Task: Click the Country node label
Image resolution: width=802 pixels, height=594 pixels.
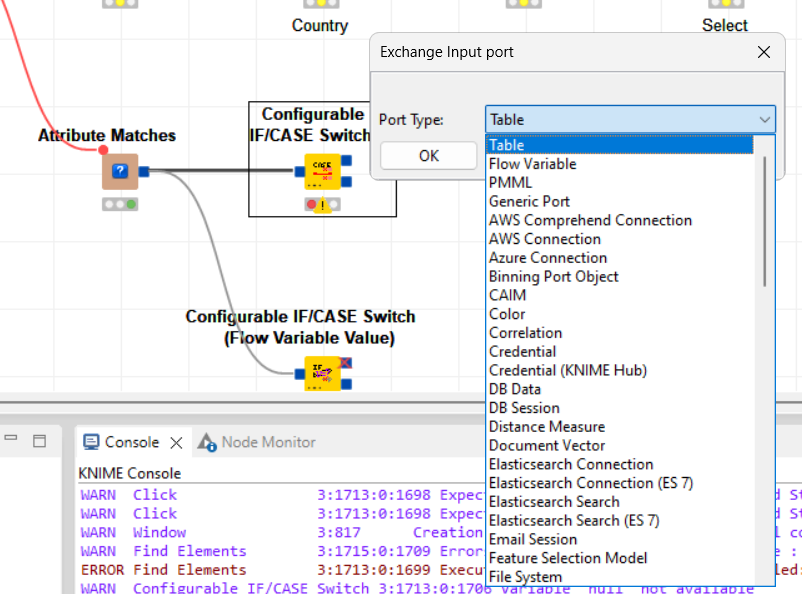Action: coord(320,25)
